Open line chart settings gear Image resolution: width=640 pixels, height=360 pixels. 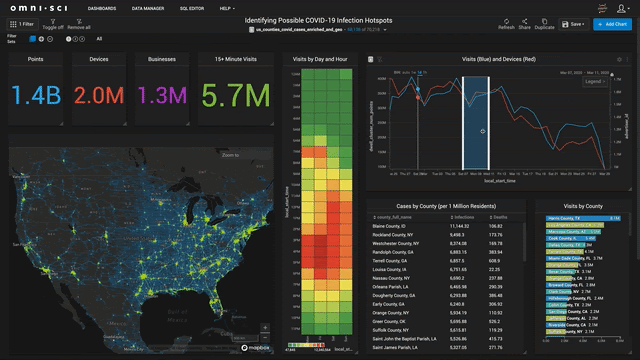click(619, 60)
